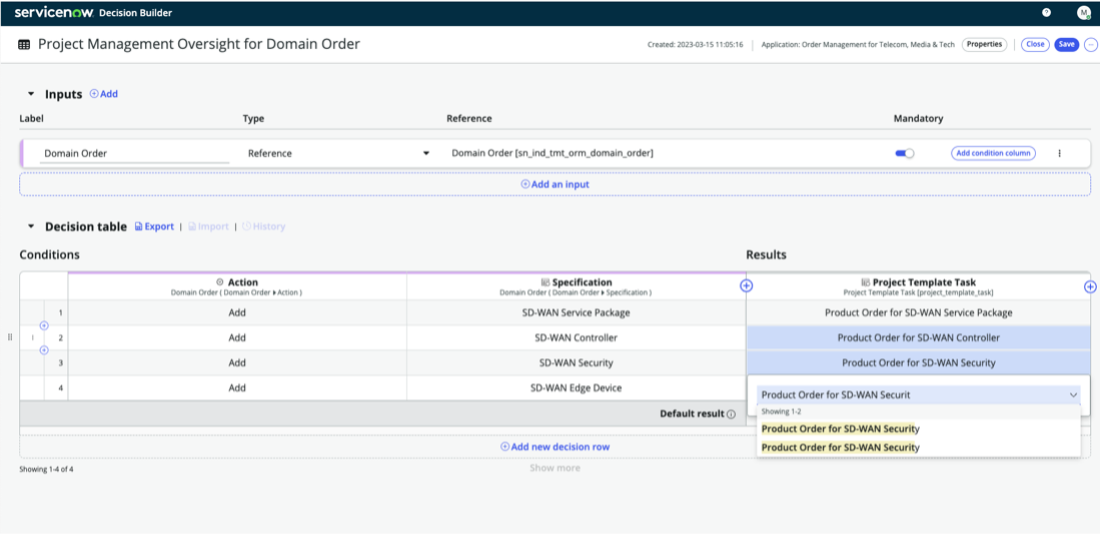
Task: Click Show more below the table
Action: click(x=554, y=468)
